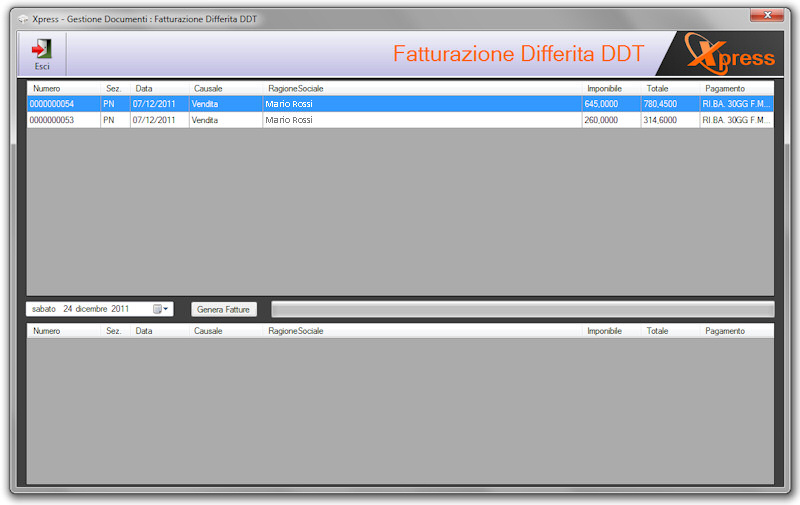Select document number 0000000054

tap(63, 104)
